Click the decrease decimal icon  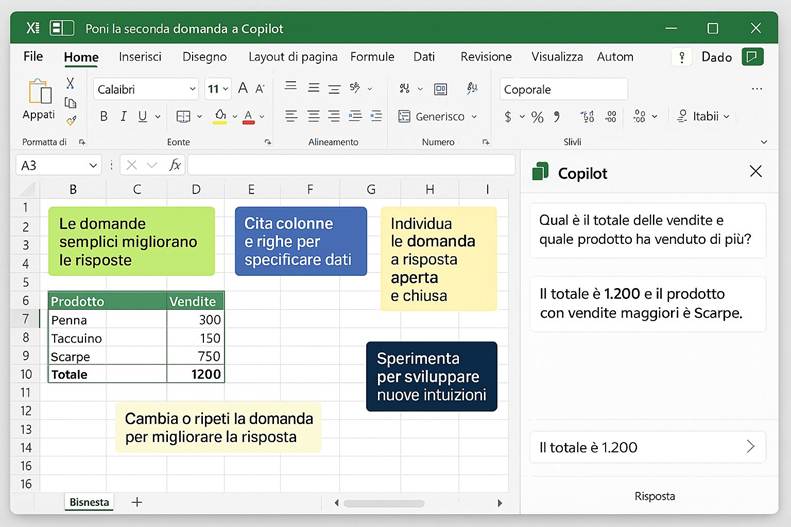tap(611, 117)
